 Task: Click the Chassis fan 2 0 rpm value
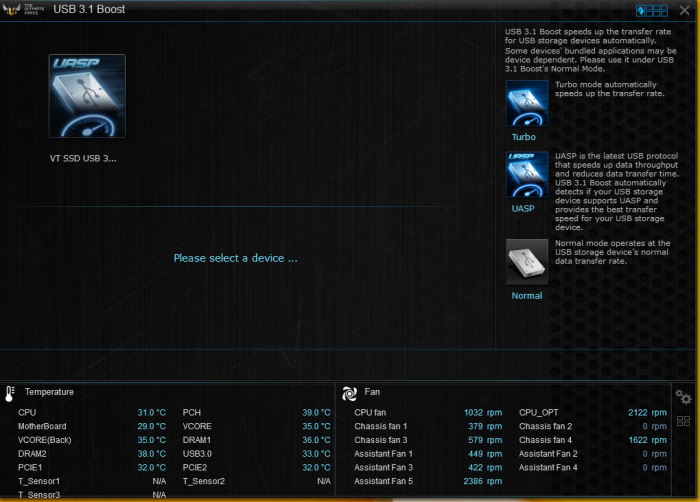point(654,427)
